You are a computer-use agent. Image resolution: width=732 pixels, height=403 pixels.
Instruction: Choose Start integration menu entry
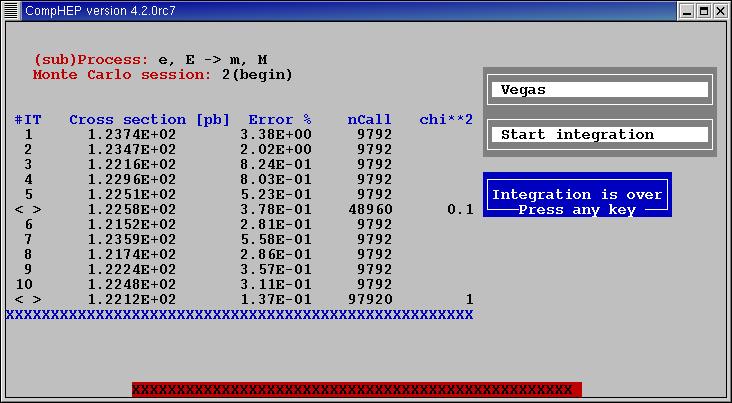[600, 134]
